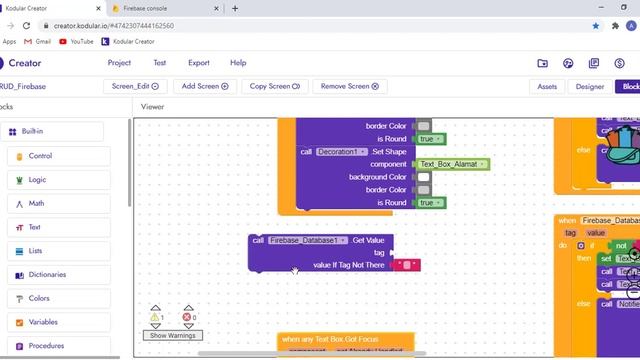Screen dimensions: 640x360
Task: Bookmark this page with the star icon
Action: (x=596, y=26)
